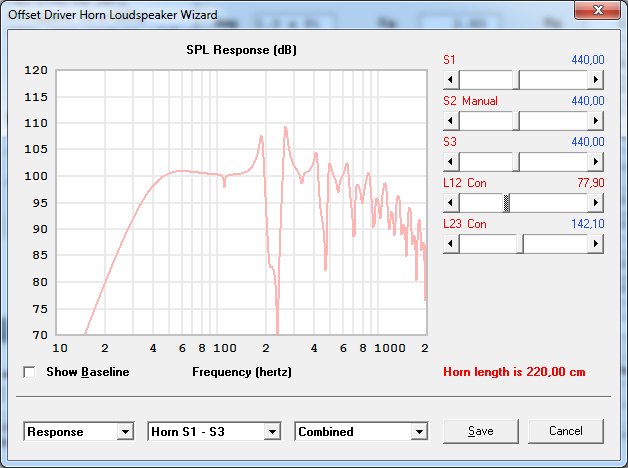
Task: Click the S3 slider thumb
Action: coord(516,162)
